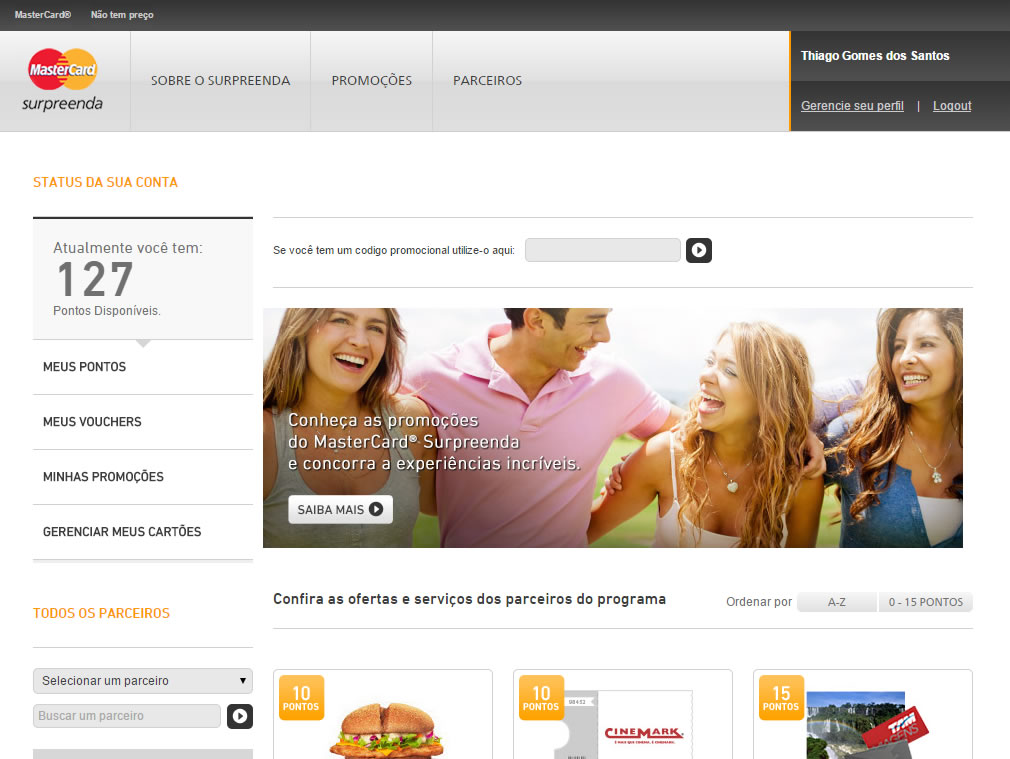Open the Cinemark 10 pontos offer card
1010x759 pixels.
(x=623, y=714)
